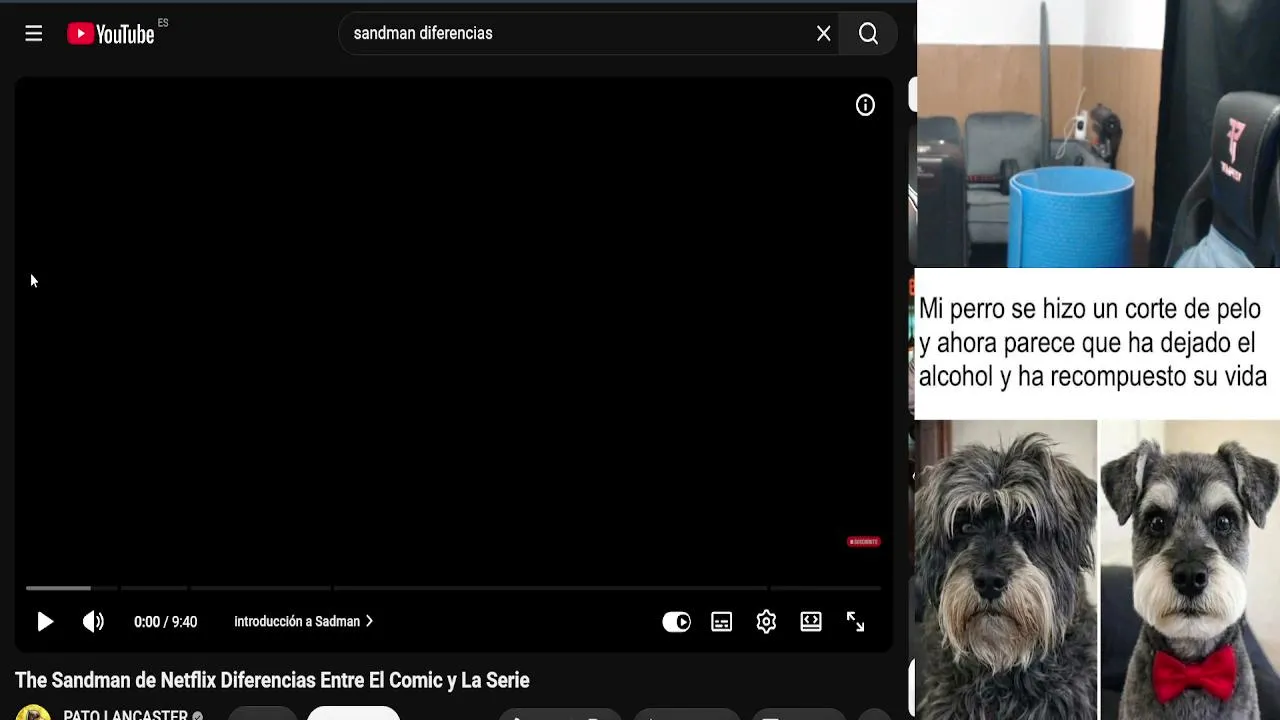Turn on subtitles/closed captions

pyautogui.click(x=721, y=622)
